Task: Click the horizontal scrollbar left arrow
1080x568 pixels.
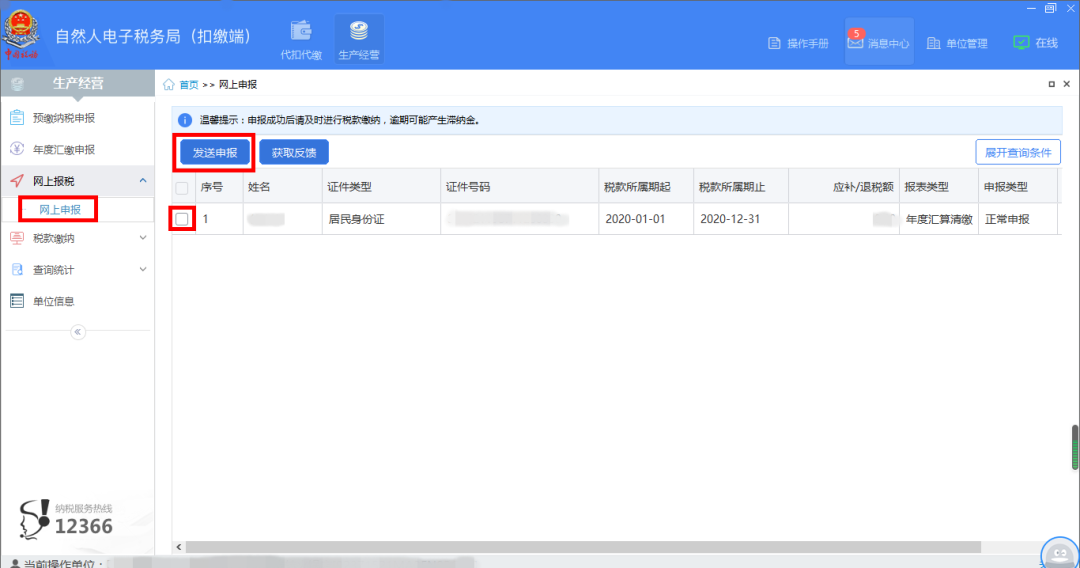Action: 178,547
